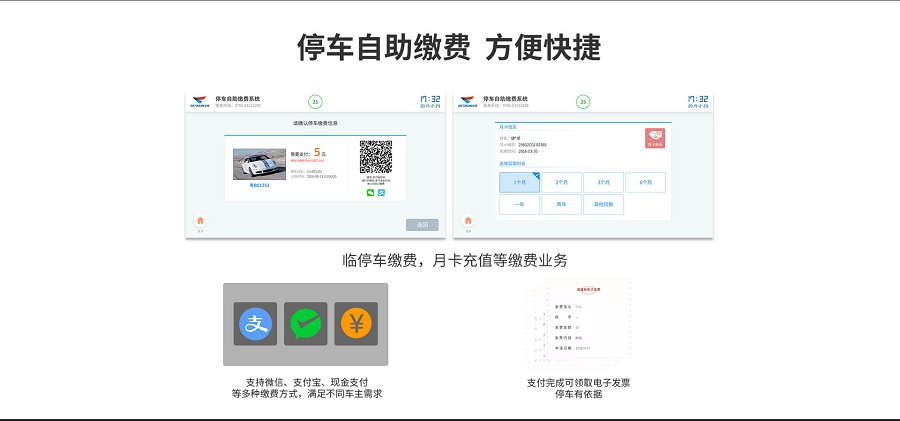Click the 选择延期时长 section label
900x421 pixels.
510,164
